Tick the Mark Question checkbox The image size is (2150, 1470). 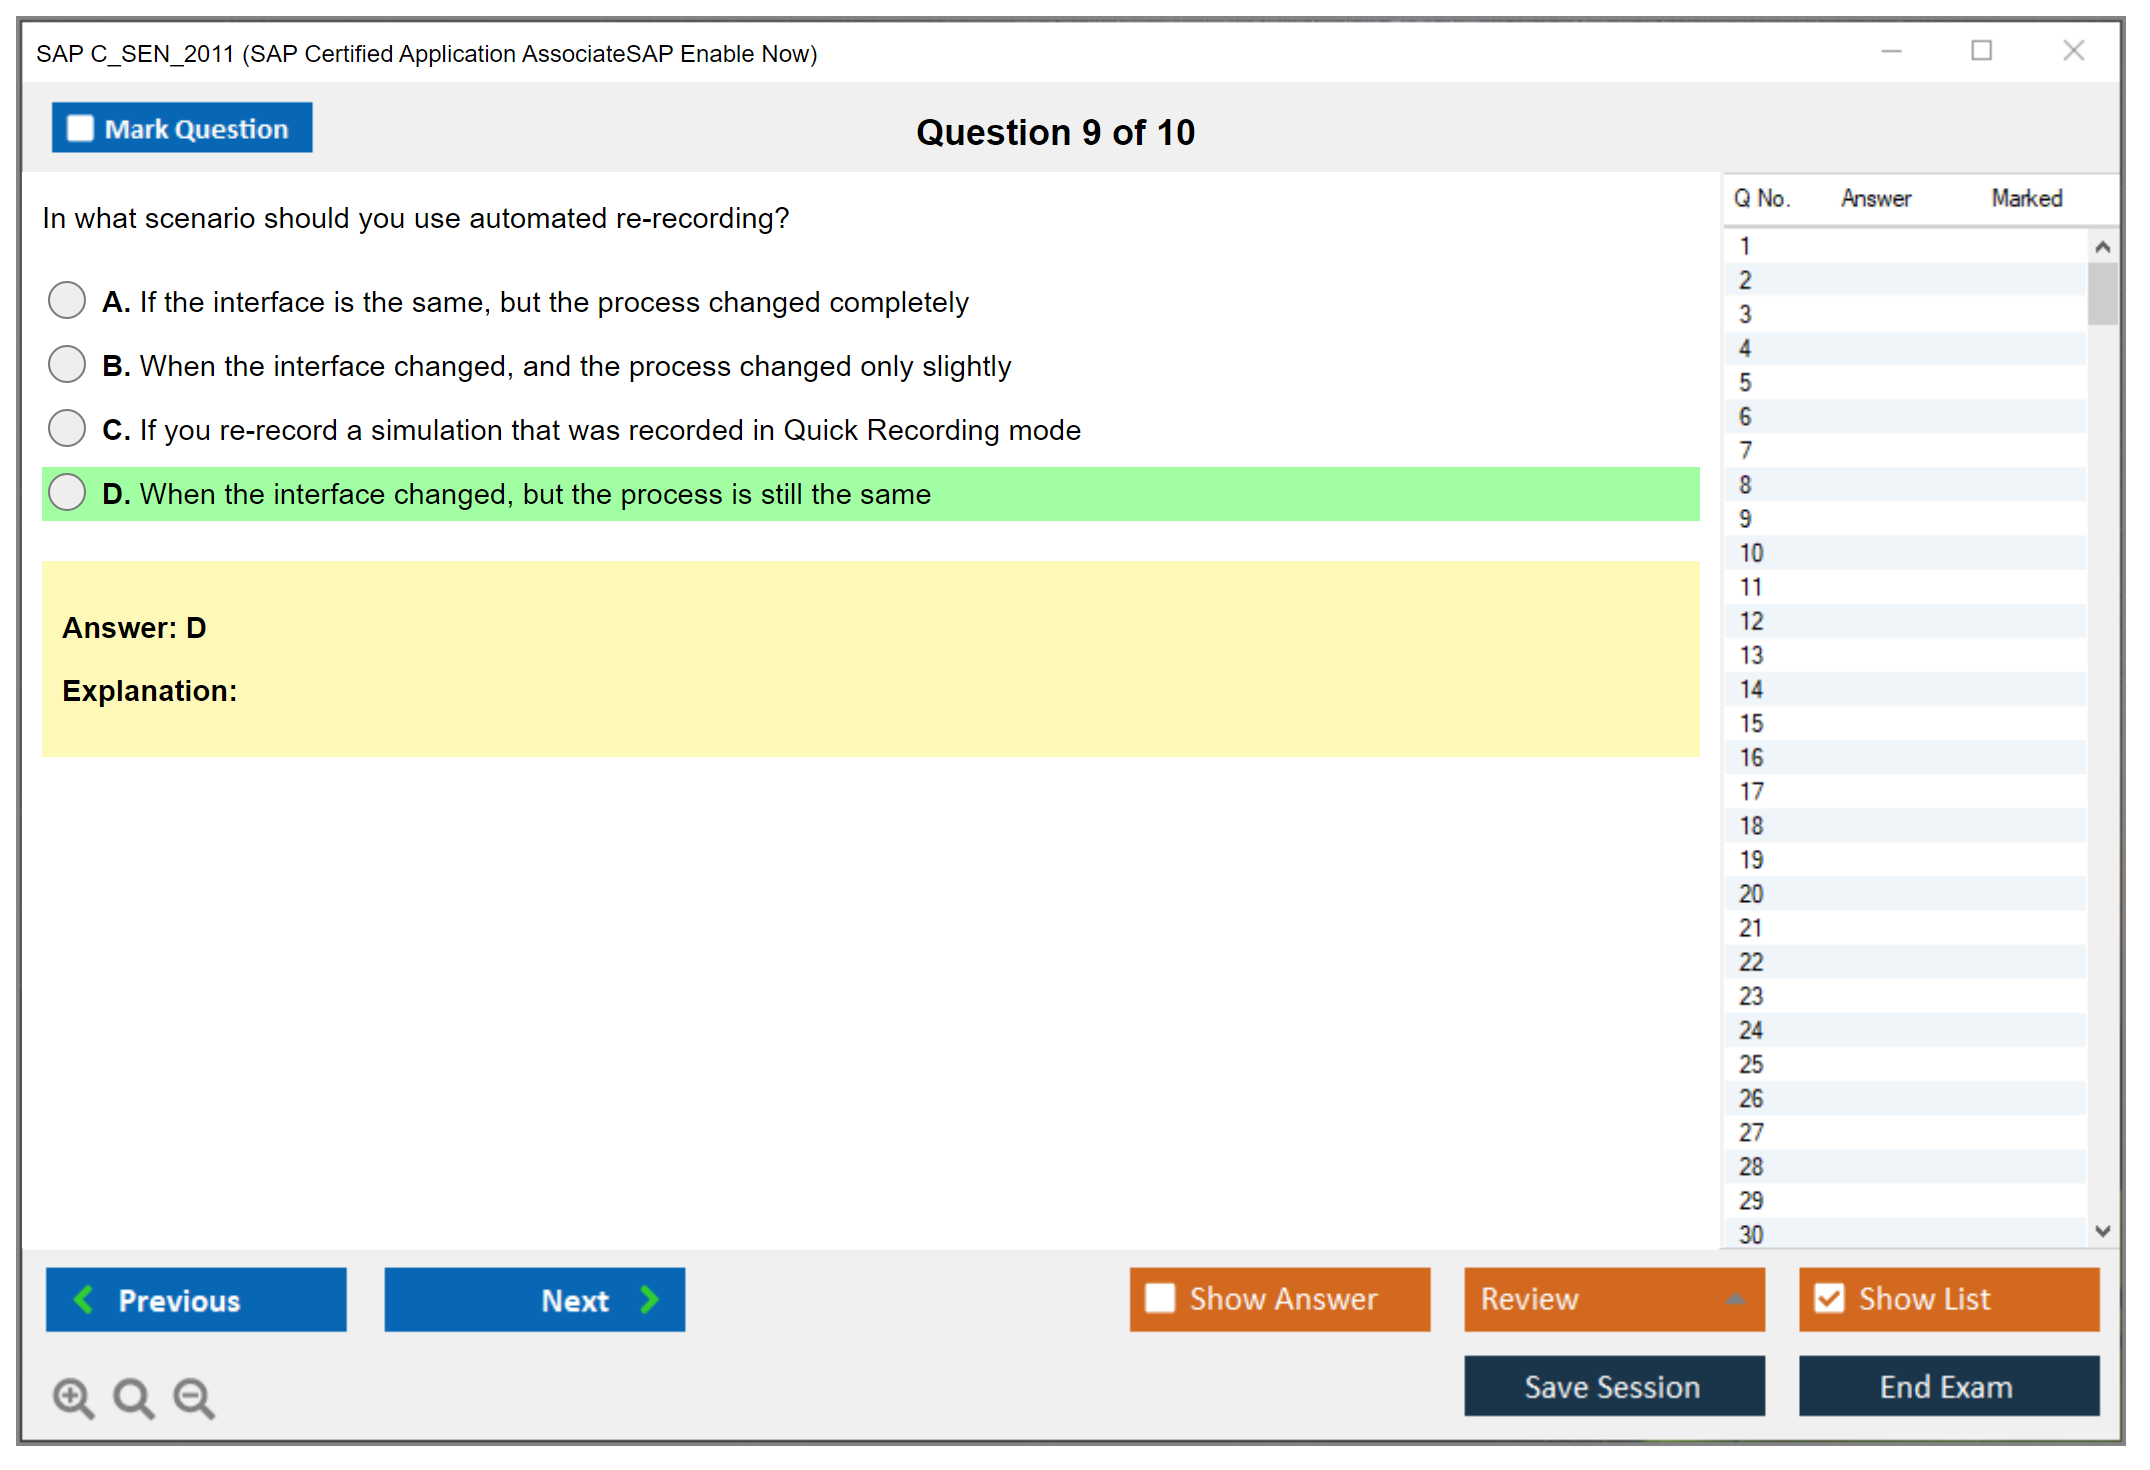click(x=80, y=128)
